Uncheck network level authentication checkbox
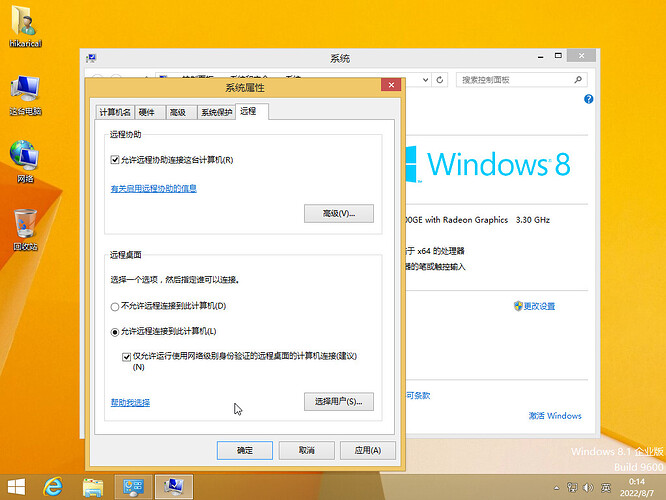The image size is (666, 500). point(126,356)
